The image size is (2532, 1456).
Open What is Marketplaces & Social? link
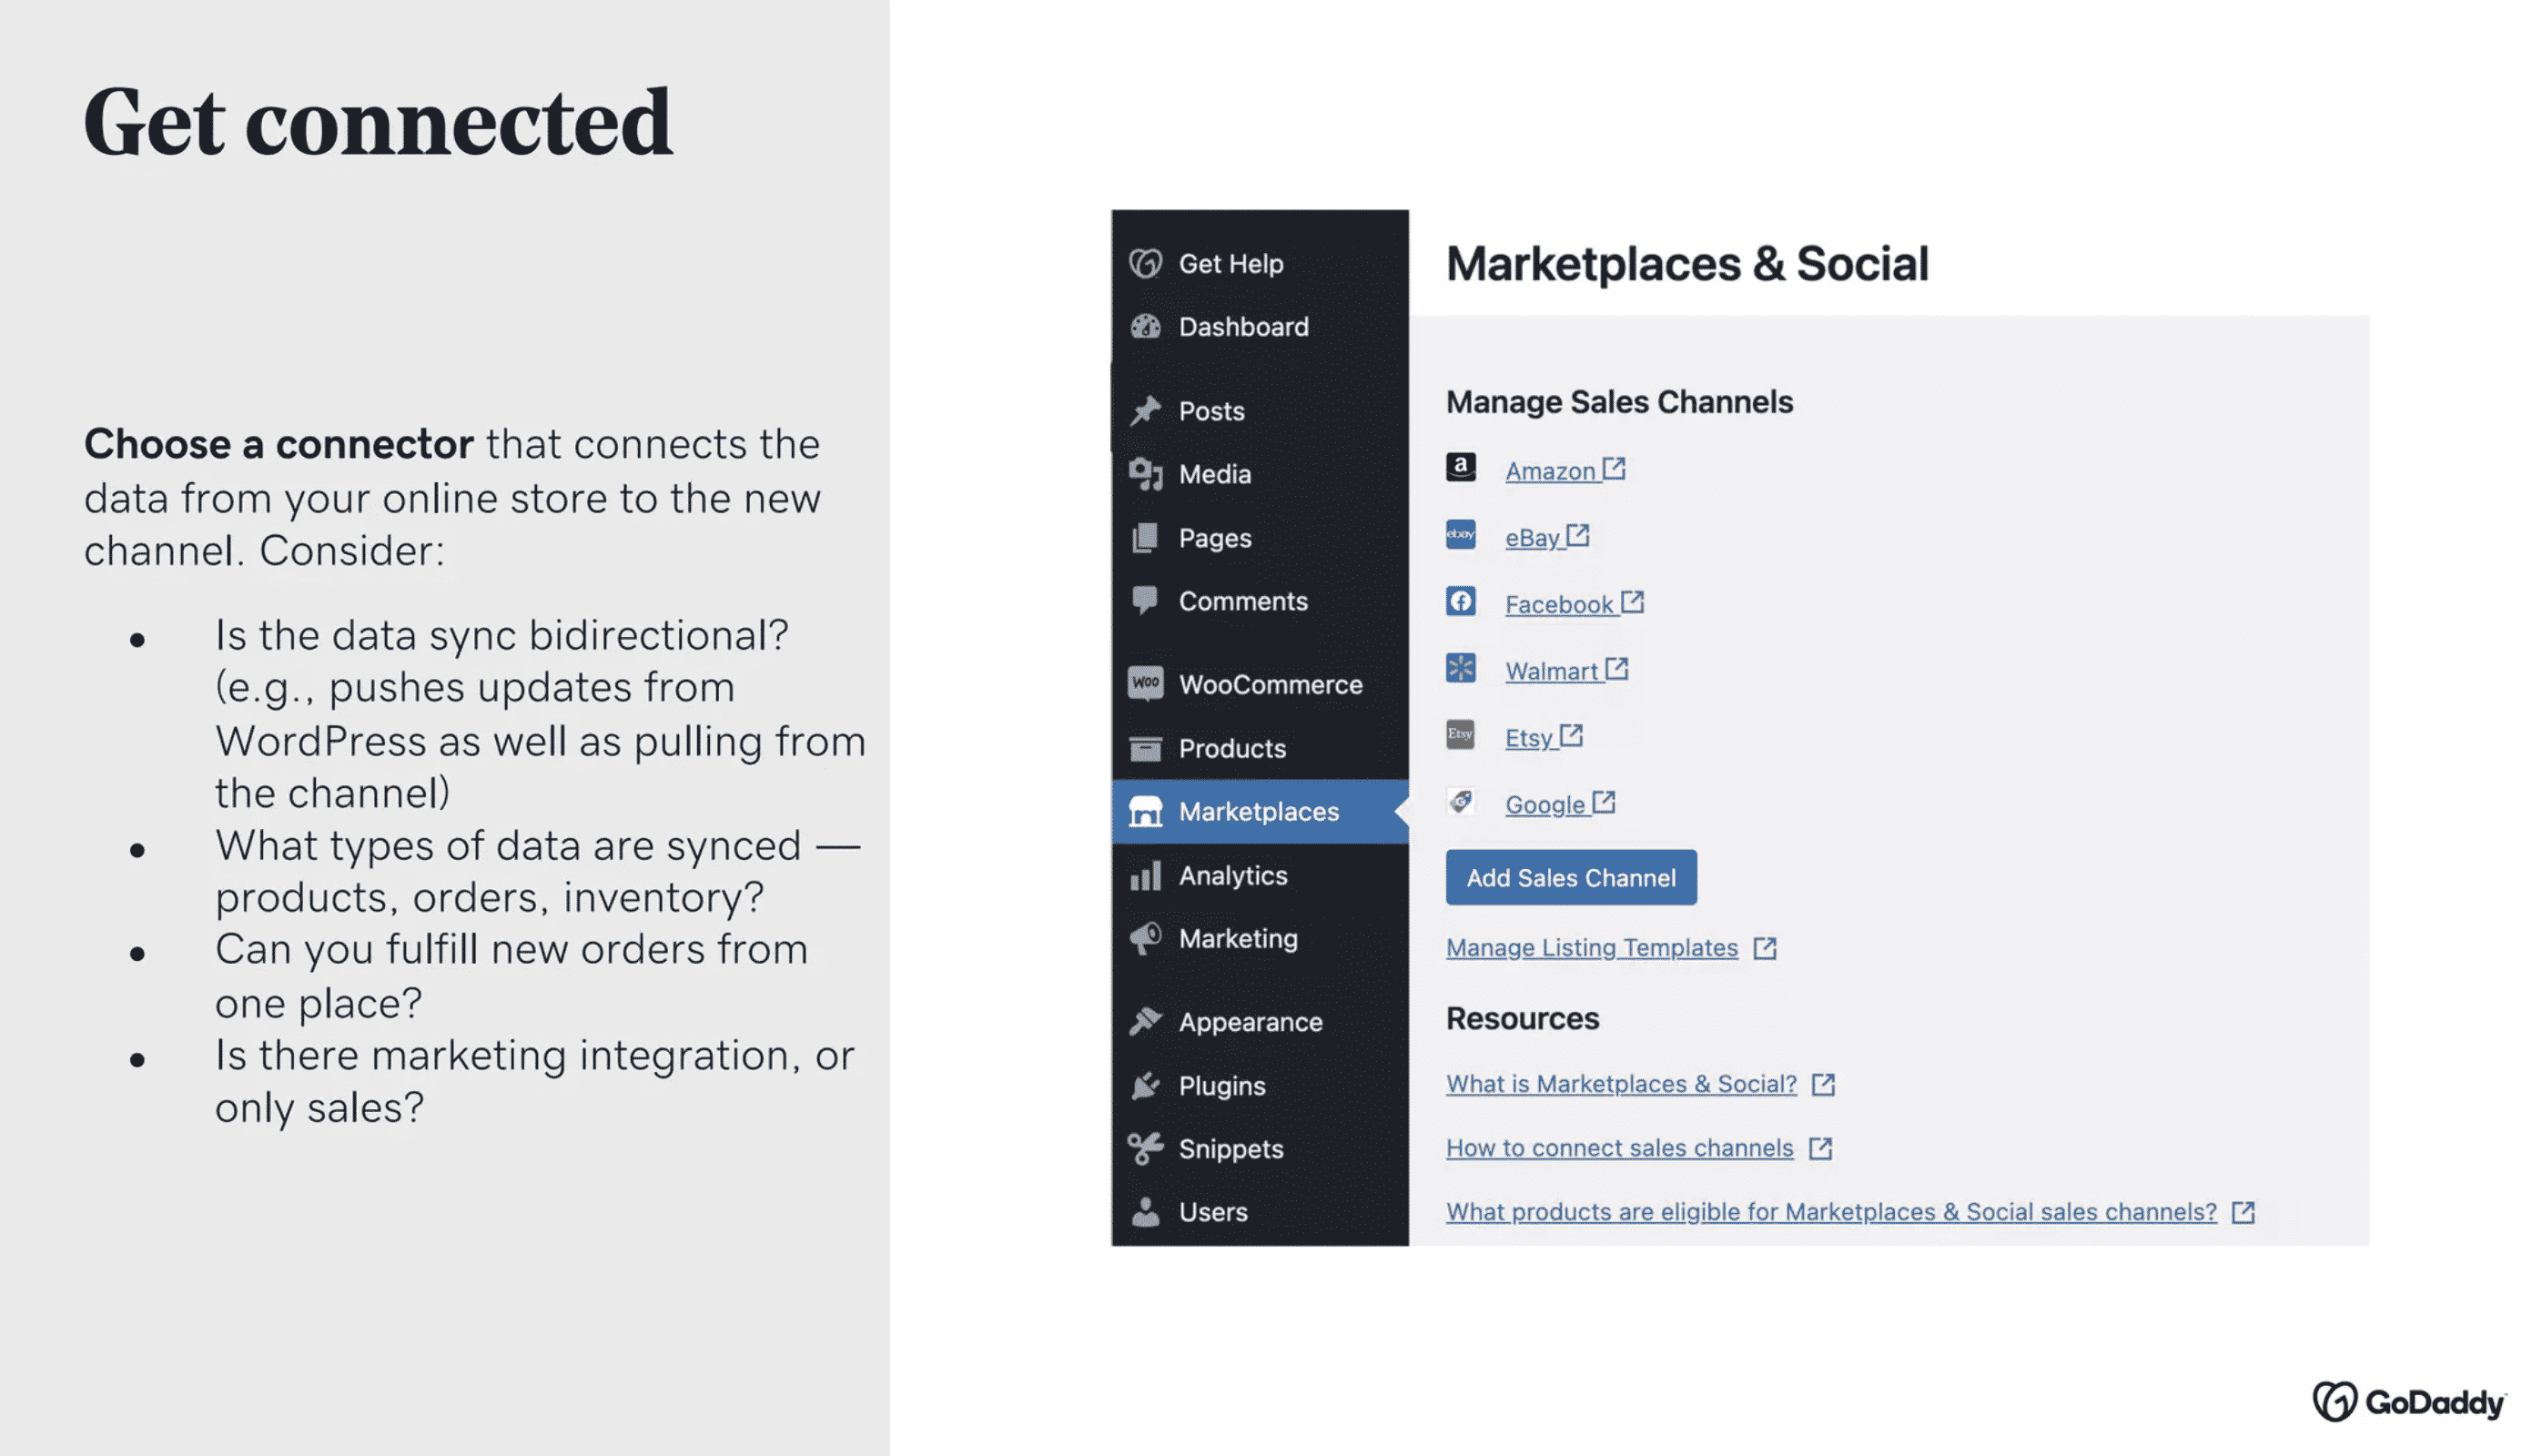point(1621,1085)
